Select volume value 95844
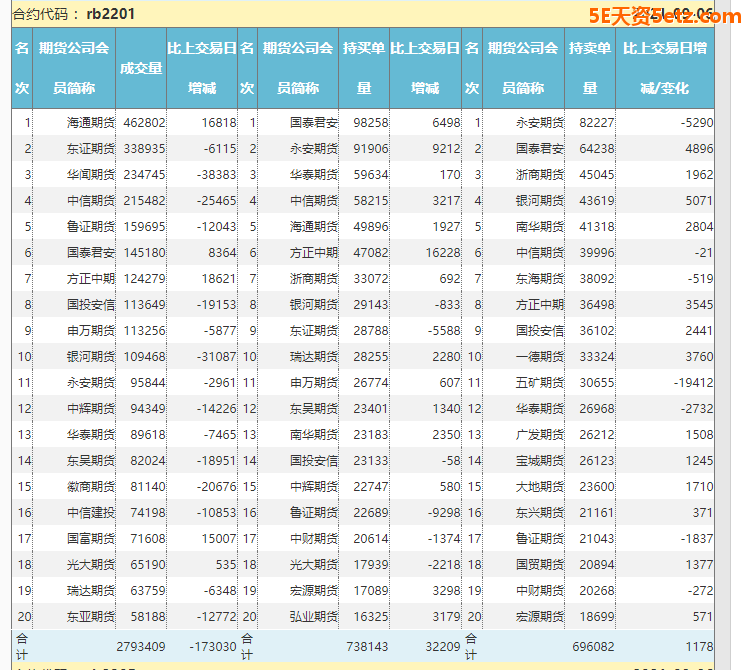The width and height of the screenshot is (743, 670). point(148,383)
